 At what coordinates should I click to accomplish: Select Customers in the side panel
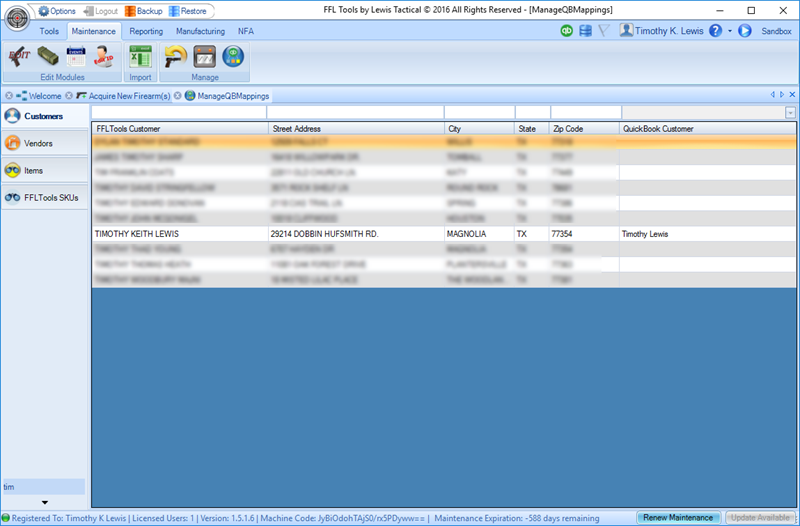45,116
